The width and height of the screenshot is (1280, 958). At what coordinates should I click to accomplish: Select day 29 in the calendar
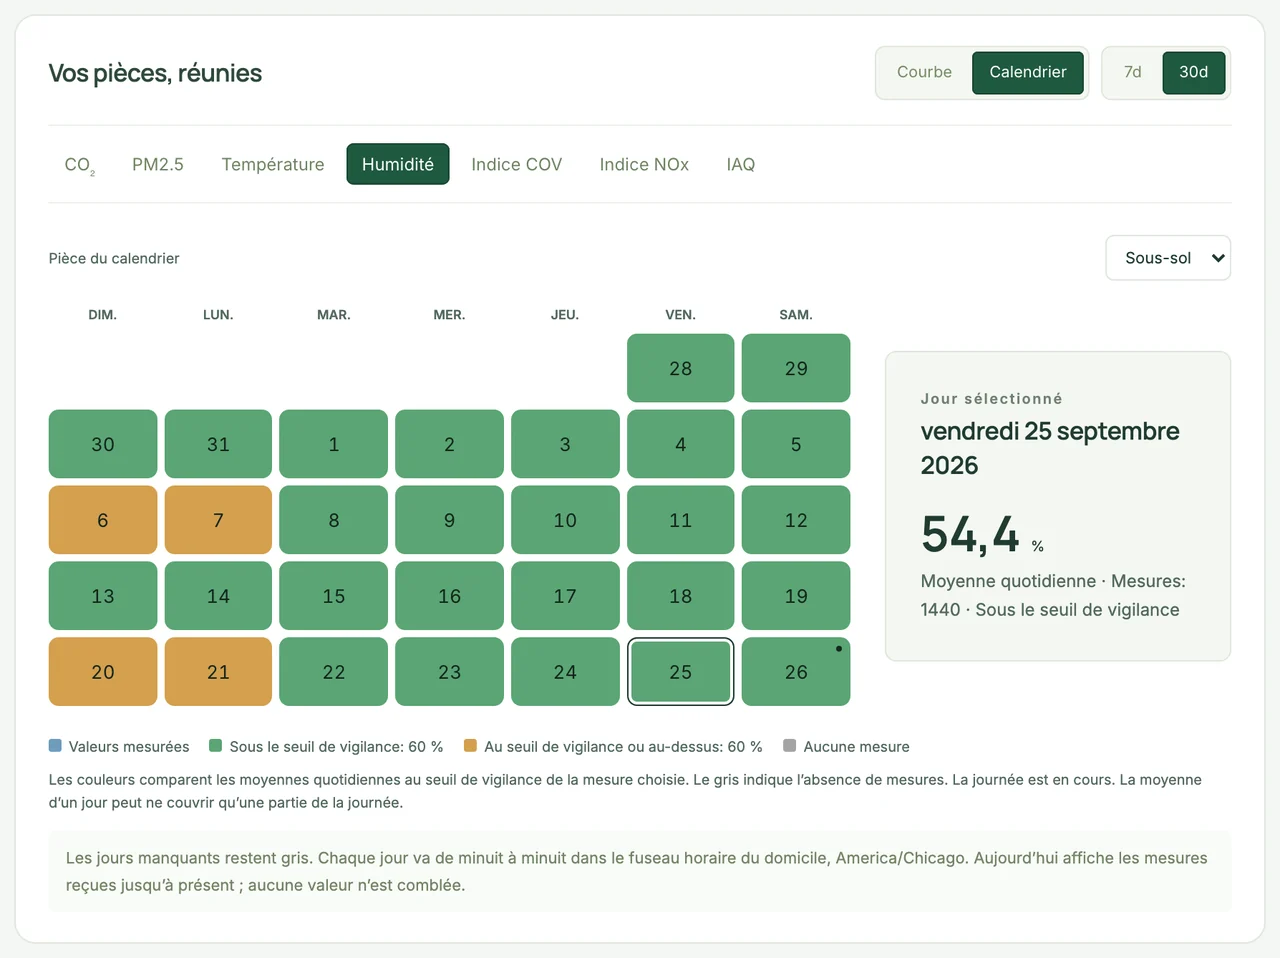pos(796,368)
